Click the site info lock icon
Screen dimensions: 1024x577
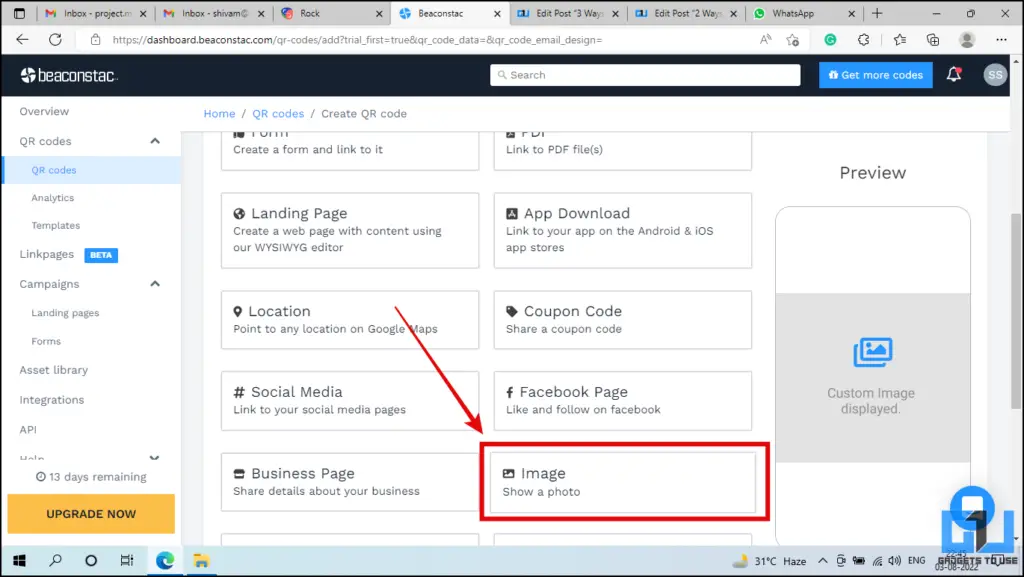[95, 40]
